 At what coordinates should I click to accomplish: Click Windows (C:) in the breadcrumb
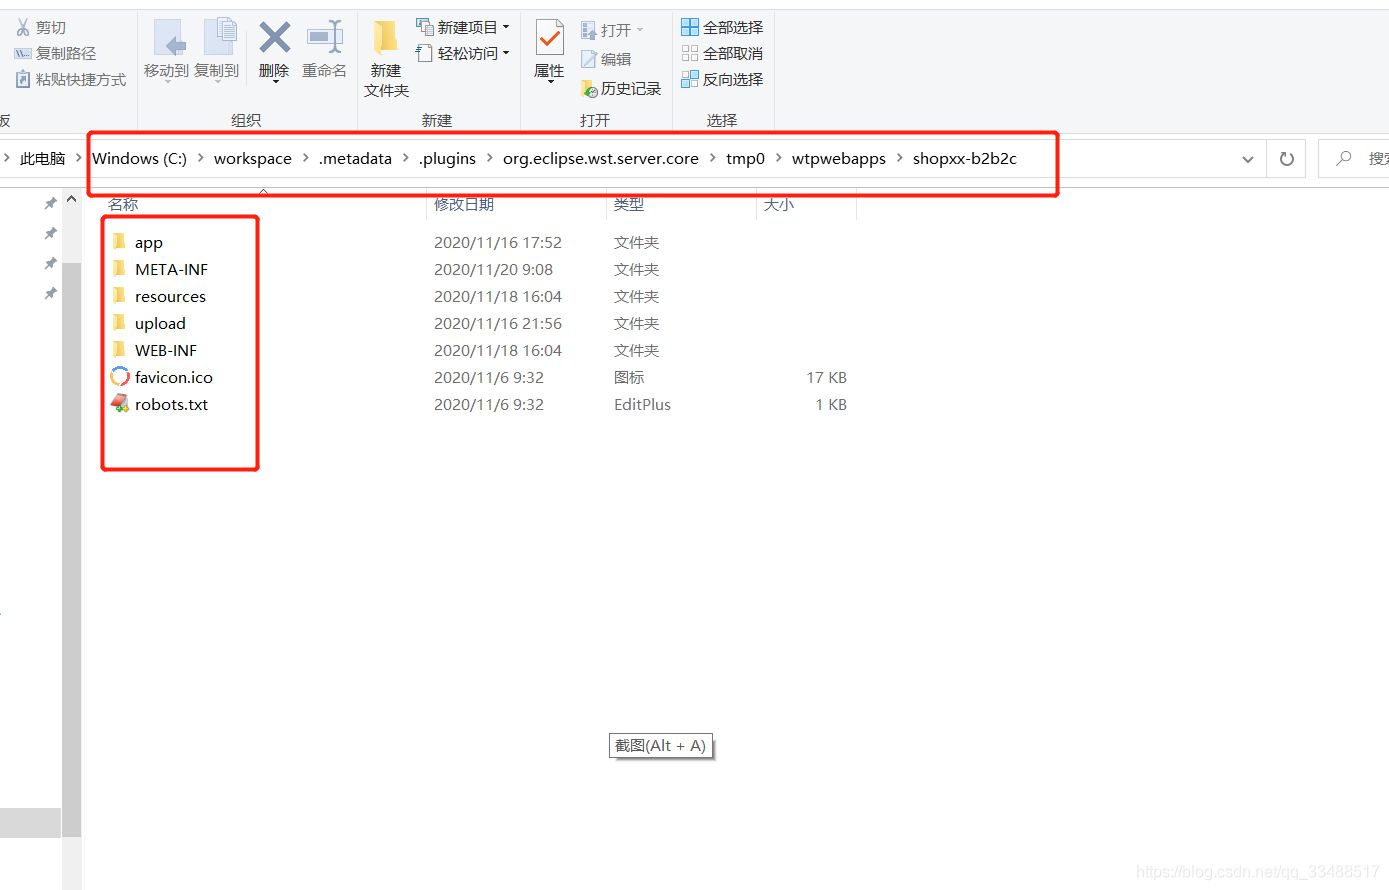pyautogui.click(x=140, y=158)
